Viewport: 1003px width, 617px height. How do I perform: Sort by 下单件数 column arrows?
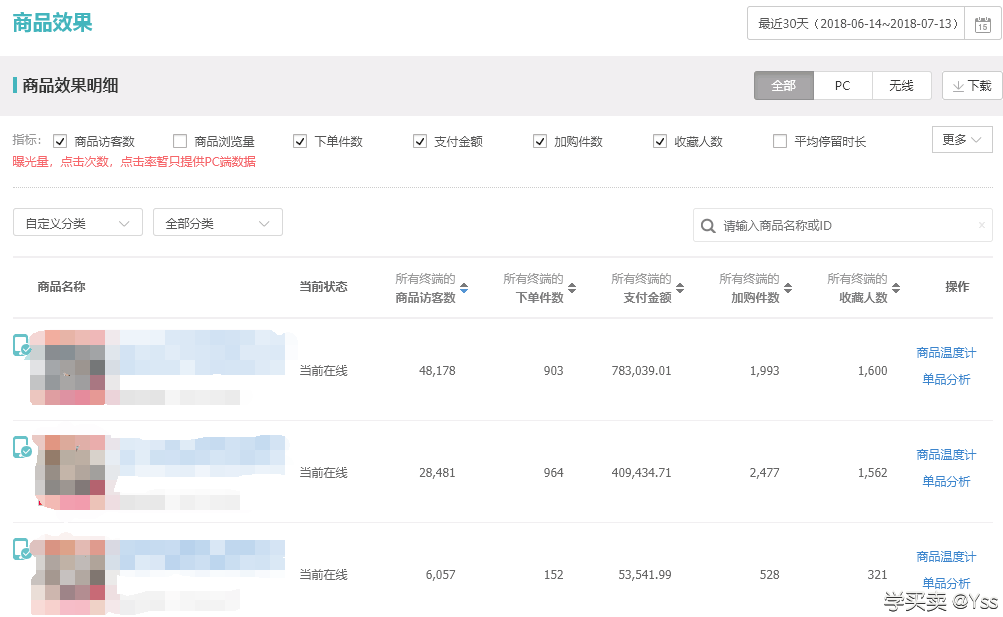coord(572,288)
